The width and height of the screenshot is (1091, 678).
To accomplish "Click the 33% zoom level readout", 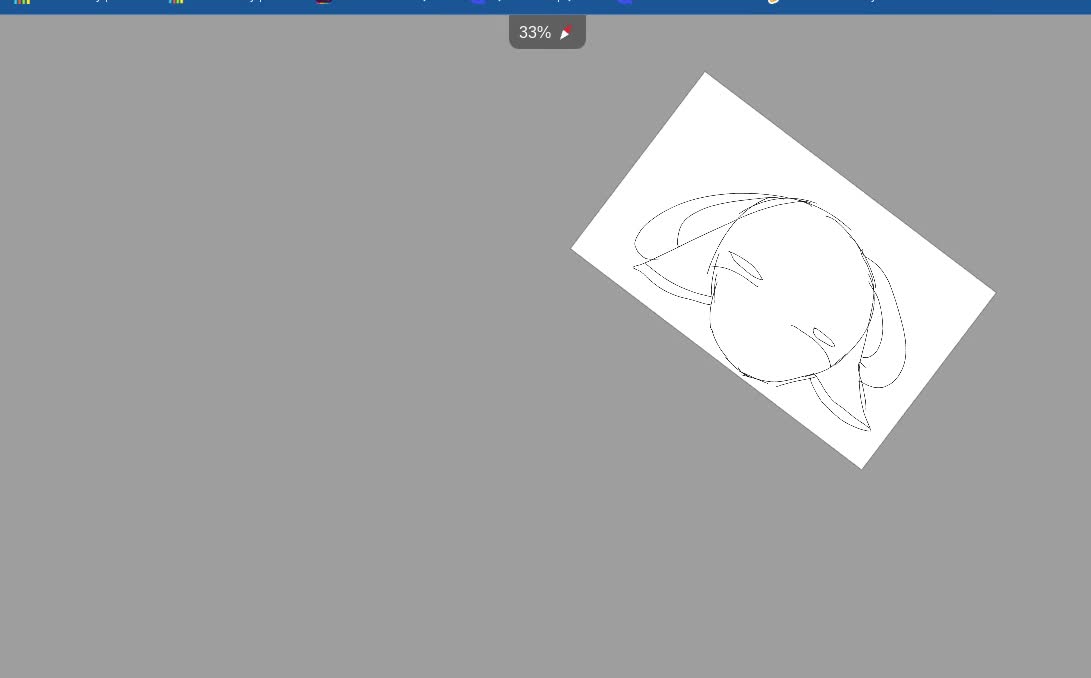I will click(534, 33).
